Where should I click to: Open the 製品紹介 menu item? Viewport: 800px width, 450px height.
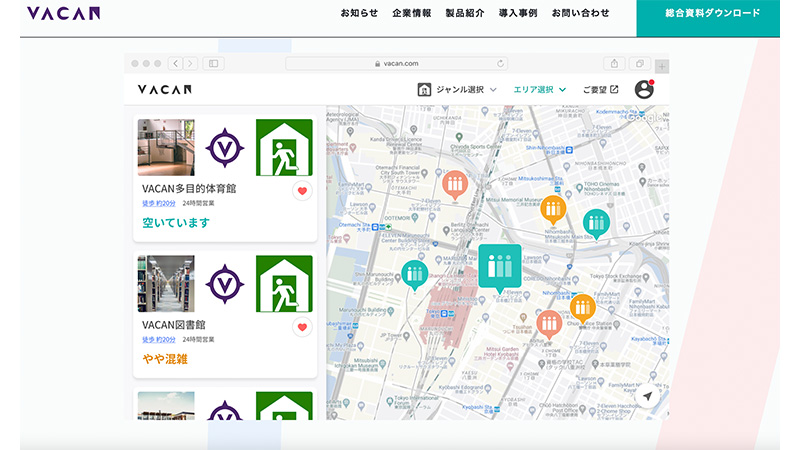point(465,13)
